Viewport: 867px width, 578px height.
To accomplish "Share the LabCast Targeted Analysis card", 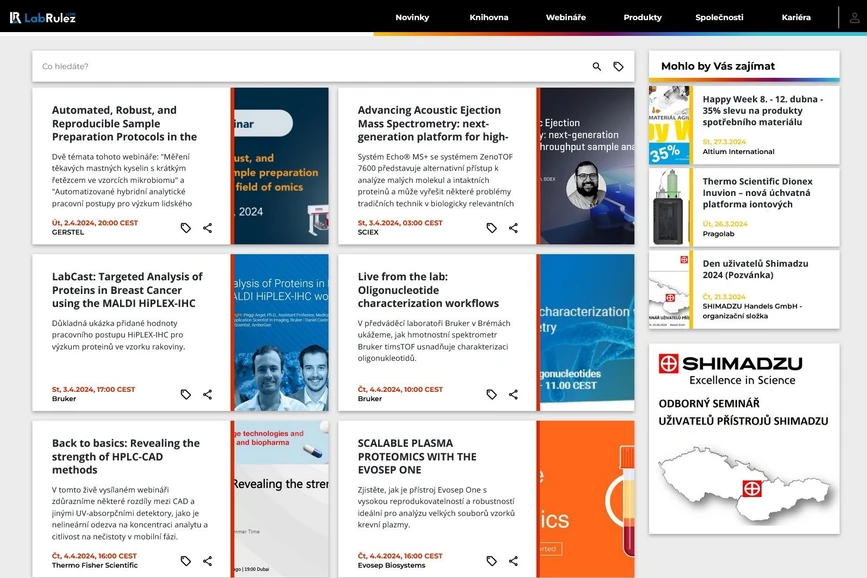I will pos(207,394).
